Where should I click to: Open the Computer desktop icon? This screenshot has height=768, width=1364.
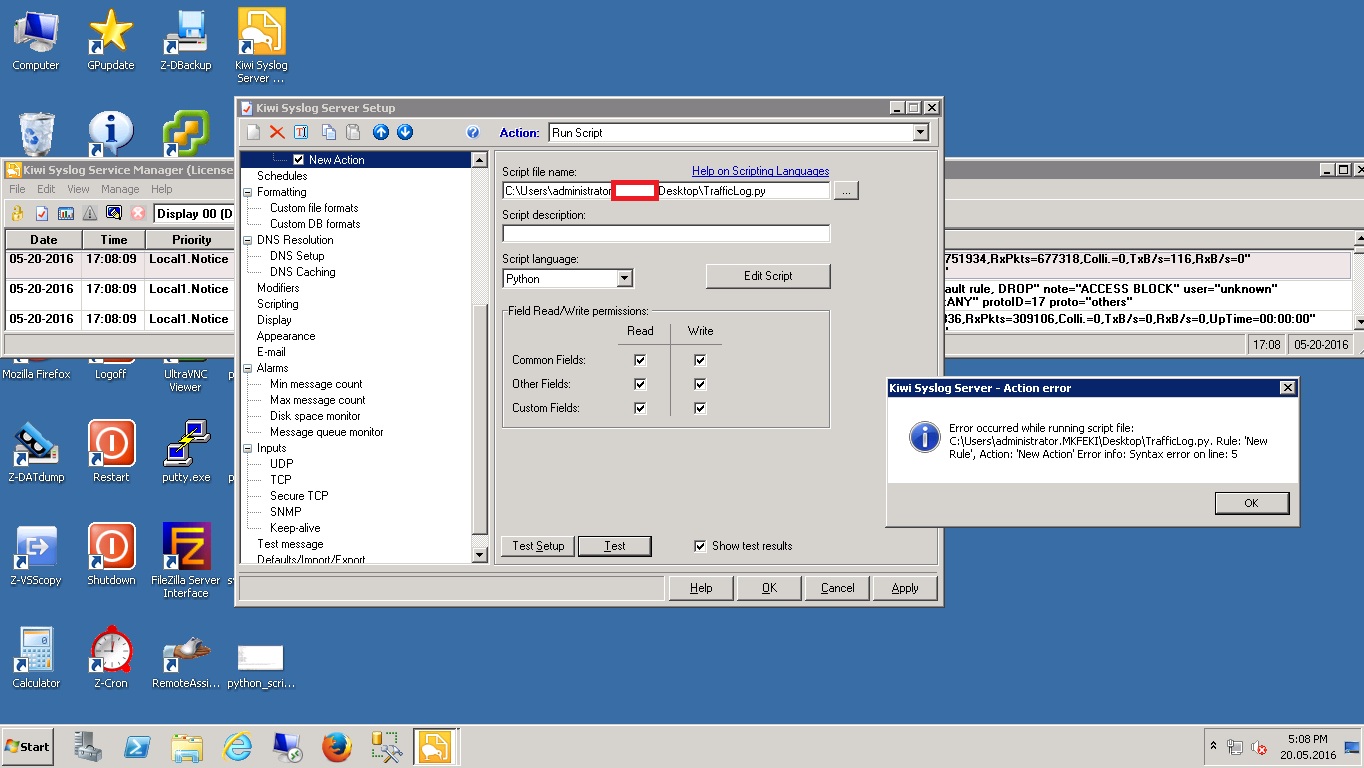35,41
